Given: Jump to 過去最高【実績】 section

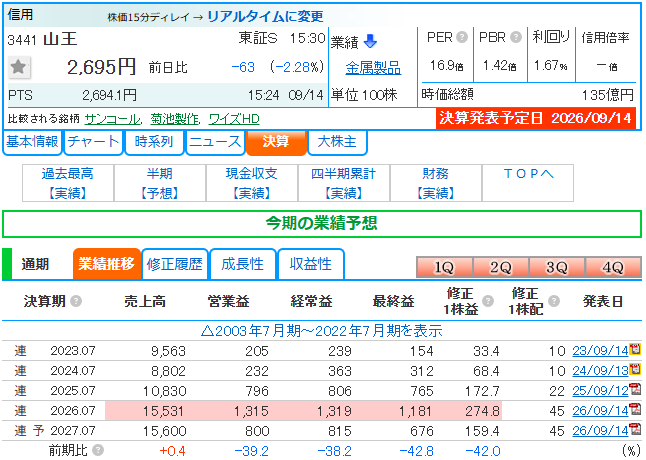Looking at the screenshot, I should point(68,183).
